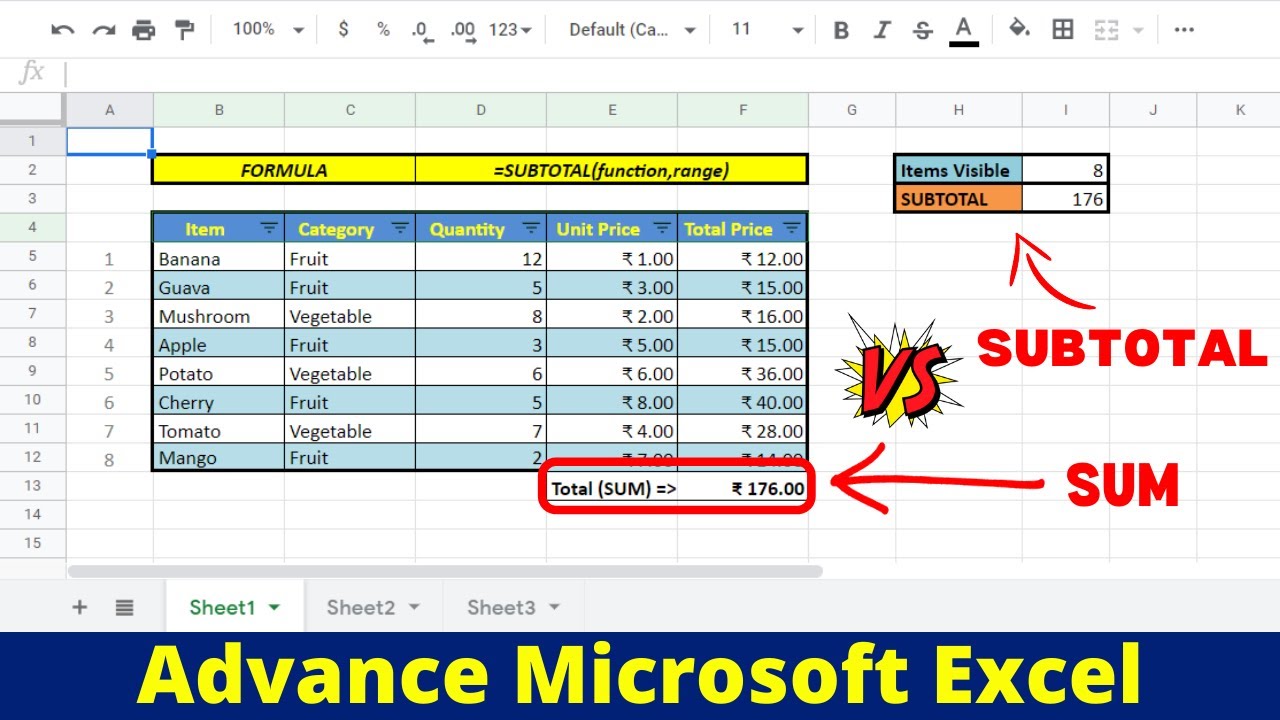Viewport: 1280px width, 720px height.
Task: Click the formula bar input
Action: [x=670, y=73]
